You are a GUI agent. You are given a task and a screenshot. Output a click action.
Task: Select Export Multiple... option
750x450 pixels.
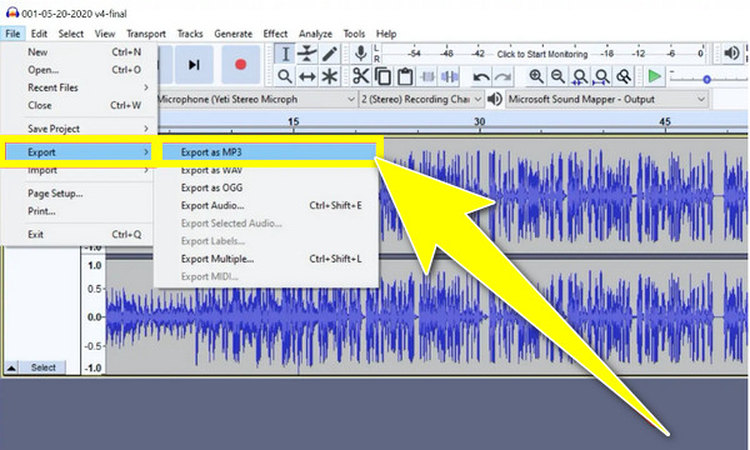pyautogui.click(x=267, y=259)
